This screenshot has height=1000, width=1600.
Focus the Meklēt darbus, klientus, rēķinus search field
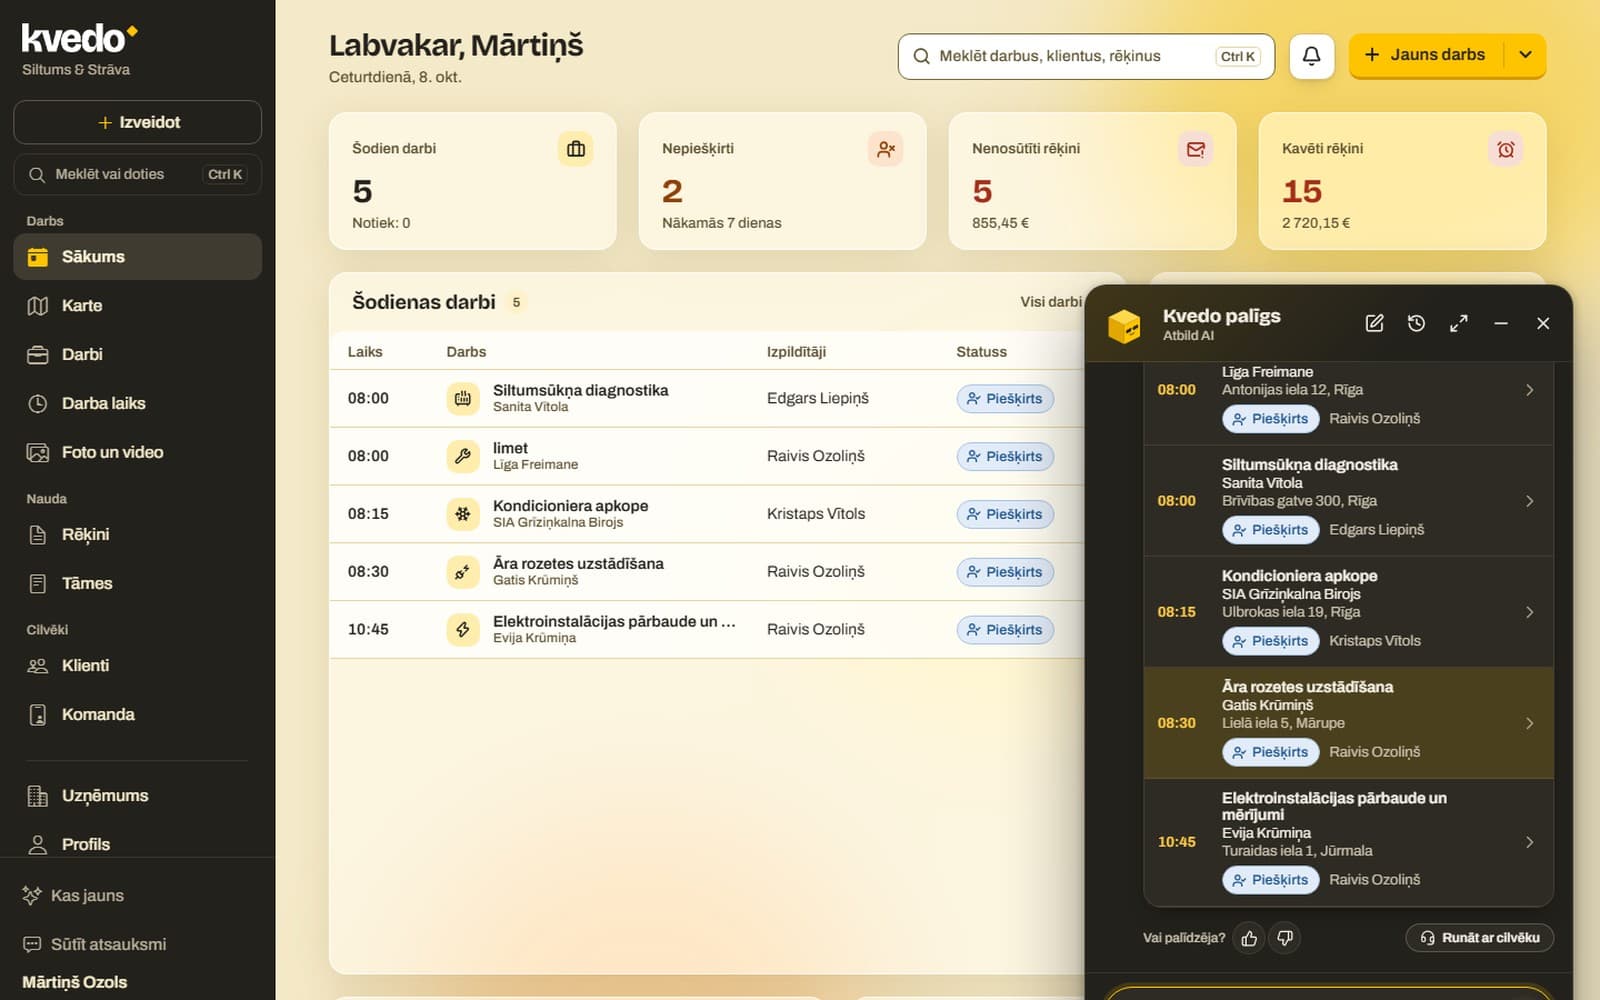(1086, 57)
